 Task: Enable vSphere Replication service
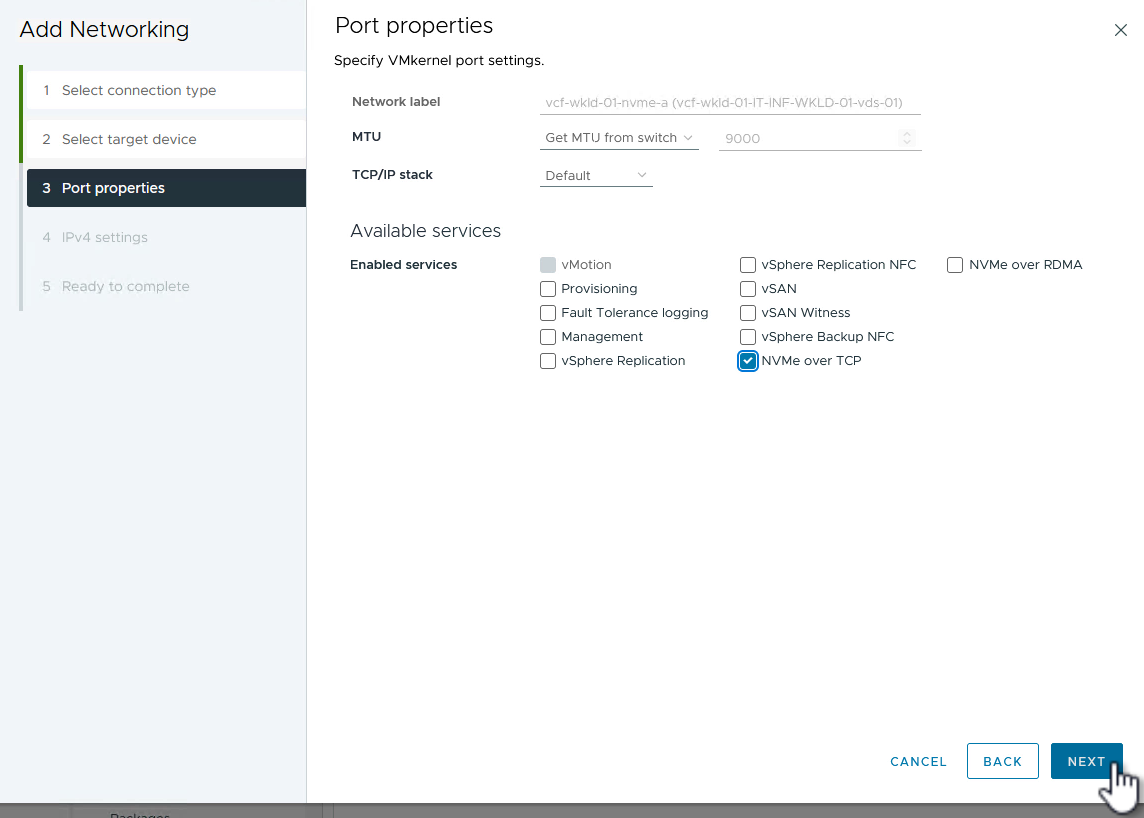[548, 361]
